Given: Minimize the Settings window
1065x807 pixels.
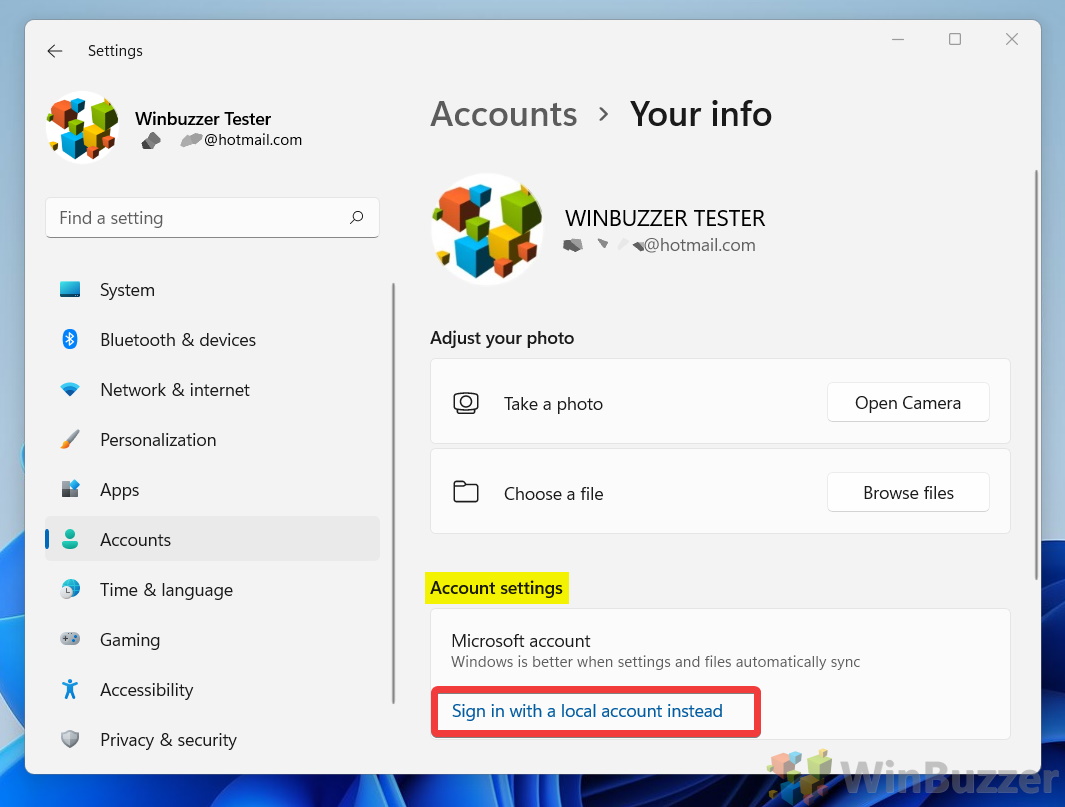Looking at the screenshot, I should point(898,39).
